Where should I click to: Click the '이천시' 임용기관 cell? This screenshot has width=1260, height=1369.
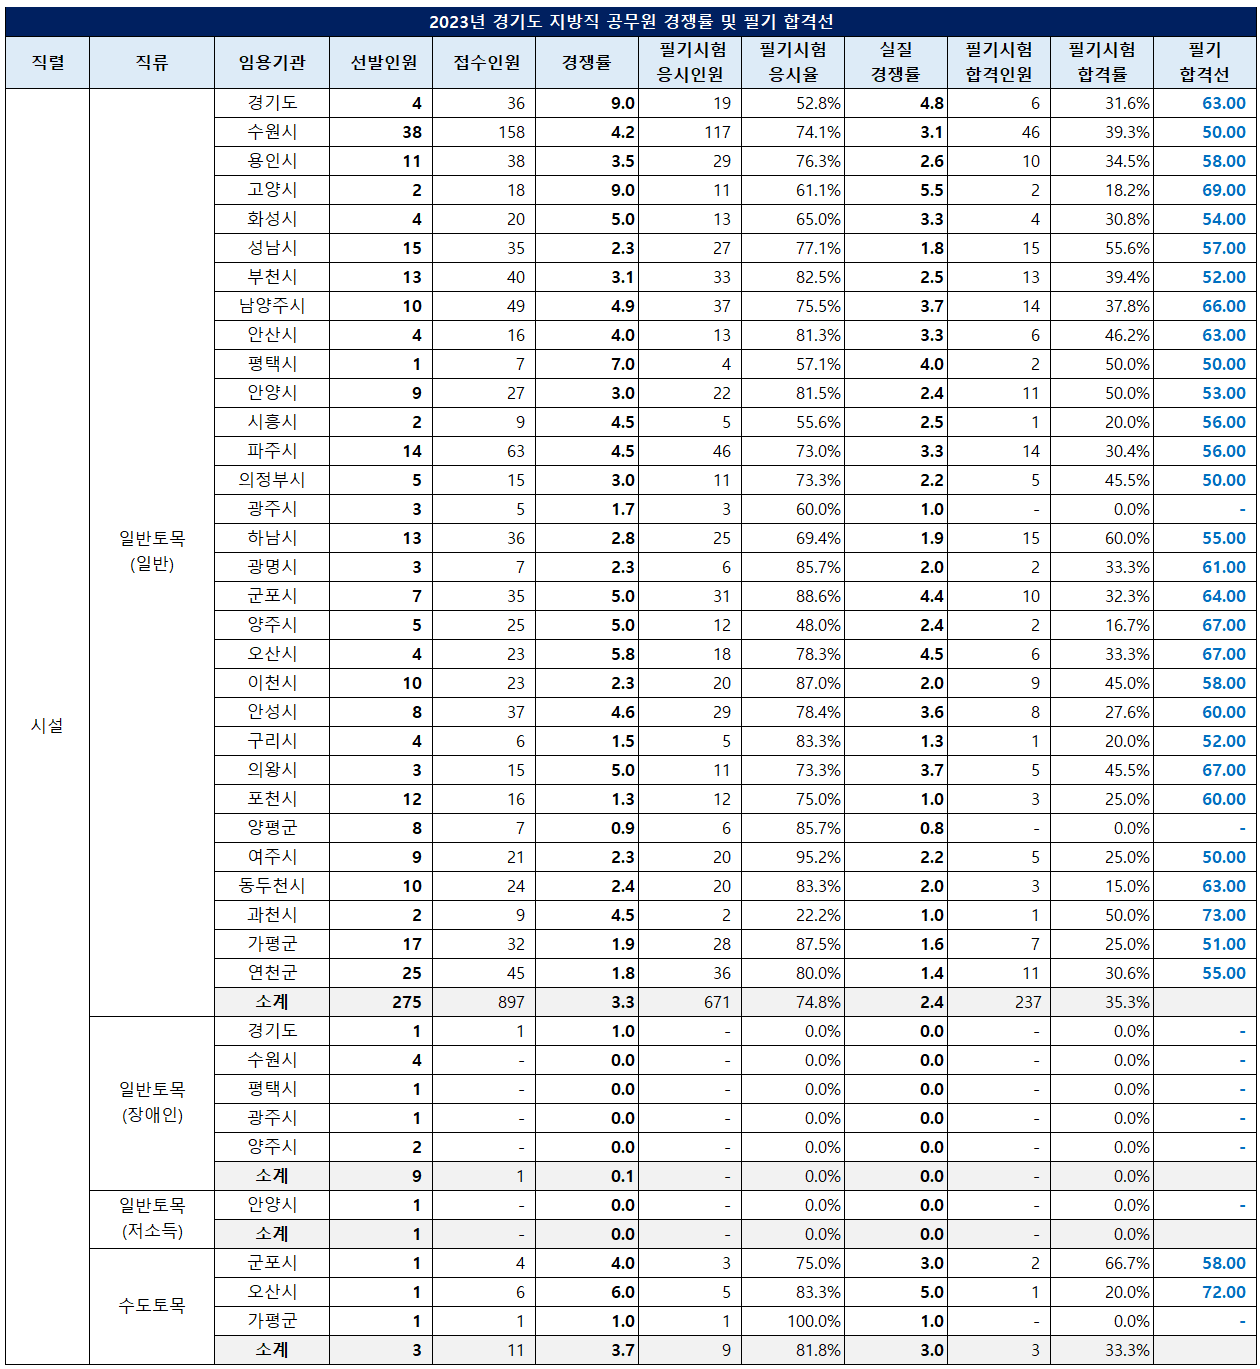272,683
